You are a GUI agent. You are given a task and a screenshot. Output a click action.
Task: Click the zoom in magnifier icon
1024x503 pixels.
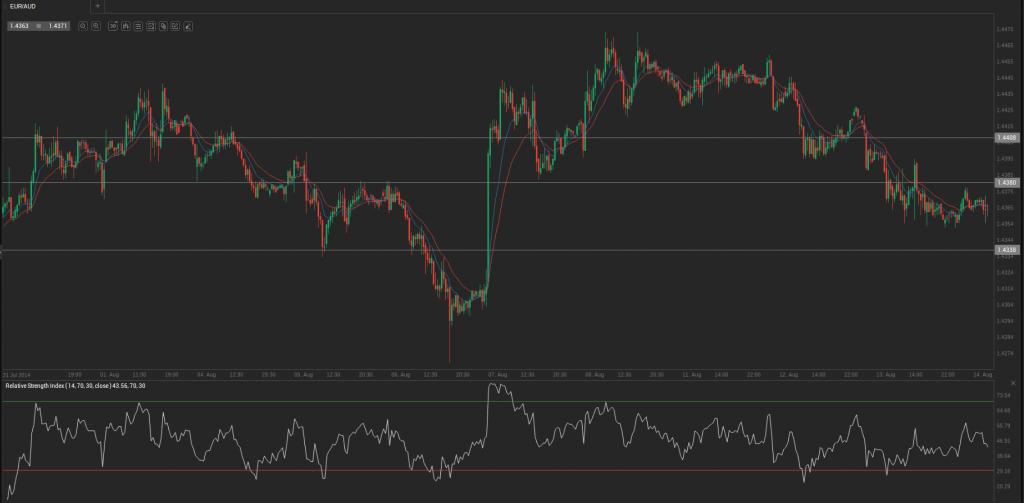[96, 25]
